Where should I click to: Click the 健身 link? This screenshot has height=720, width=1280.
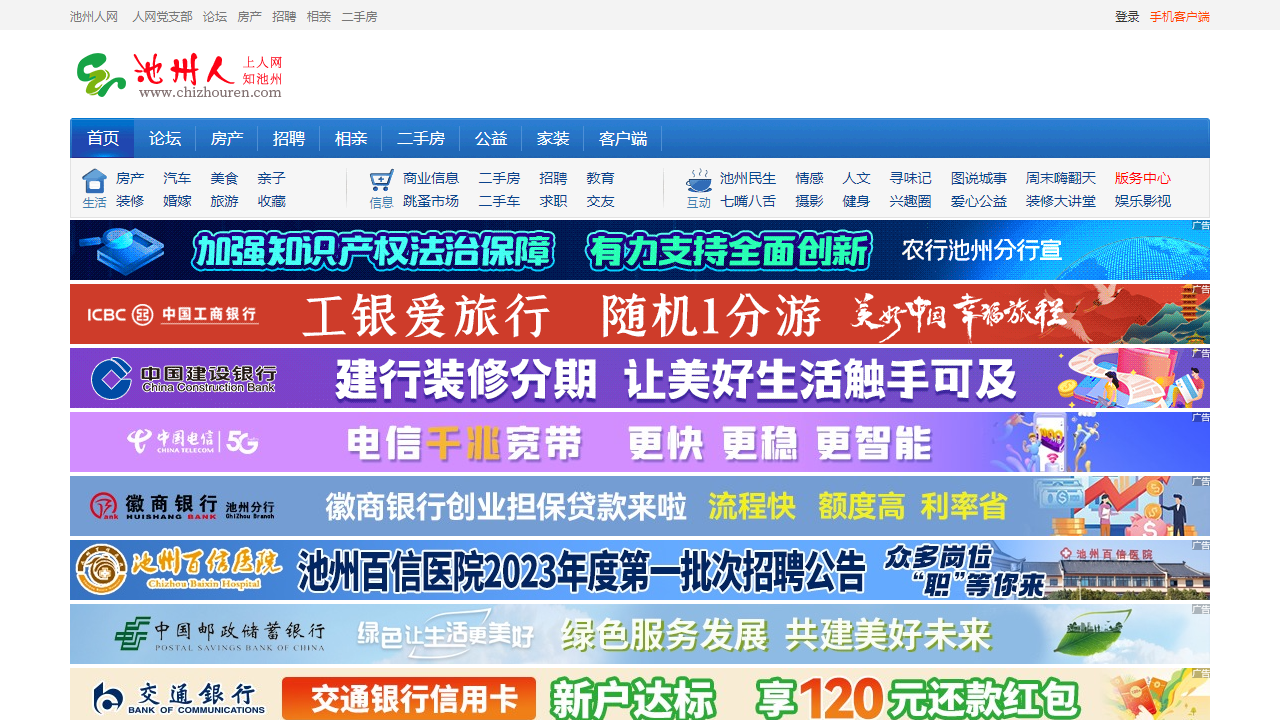[x=856, y=201]
